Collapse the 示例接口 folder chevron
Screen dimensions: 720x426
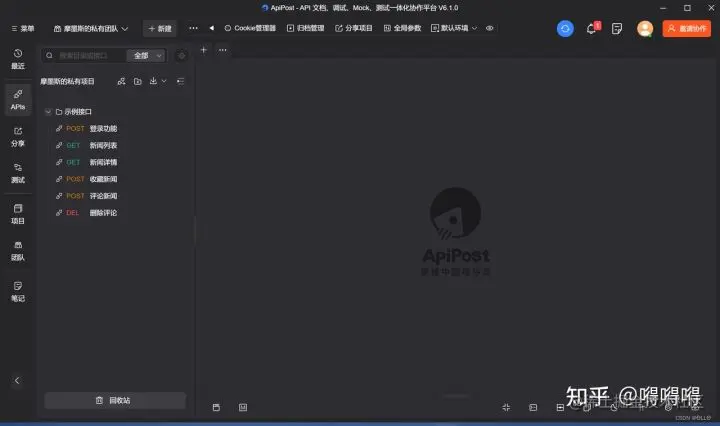pos(48,112)
